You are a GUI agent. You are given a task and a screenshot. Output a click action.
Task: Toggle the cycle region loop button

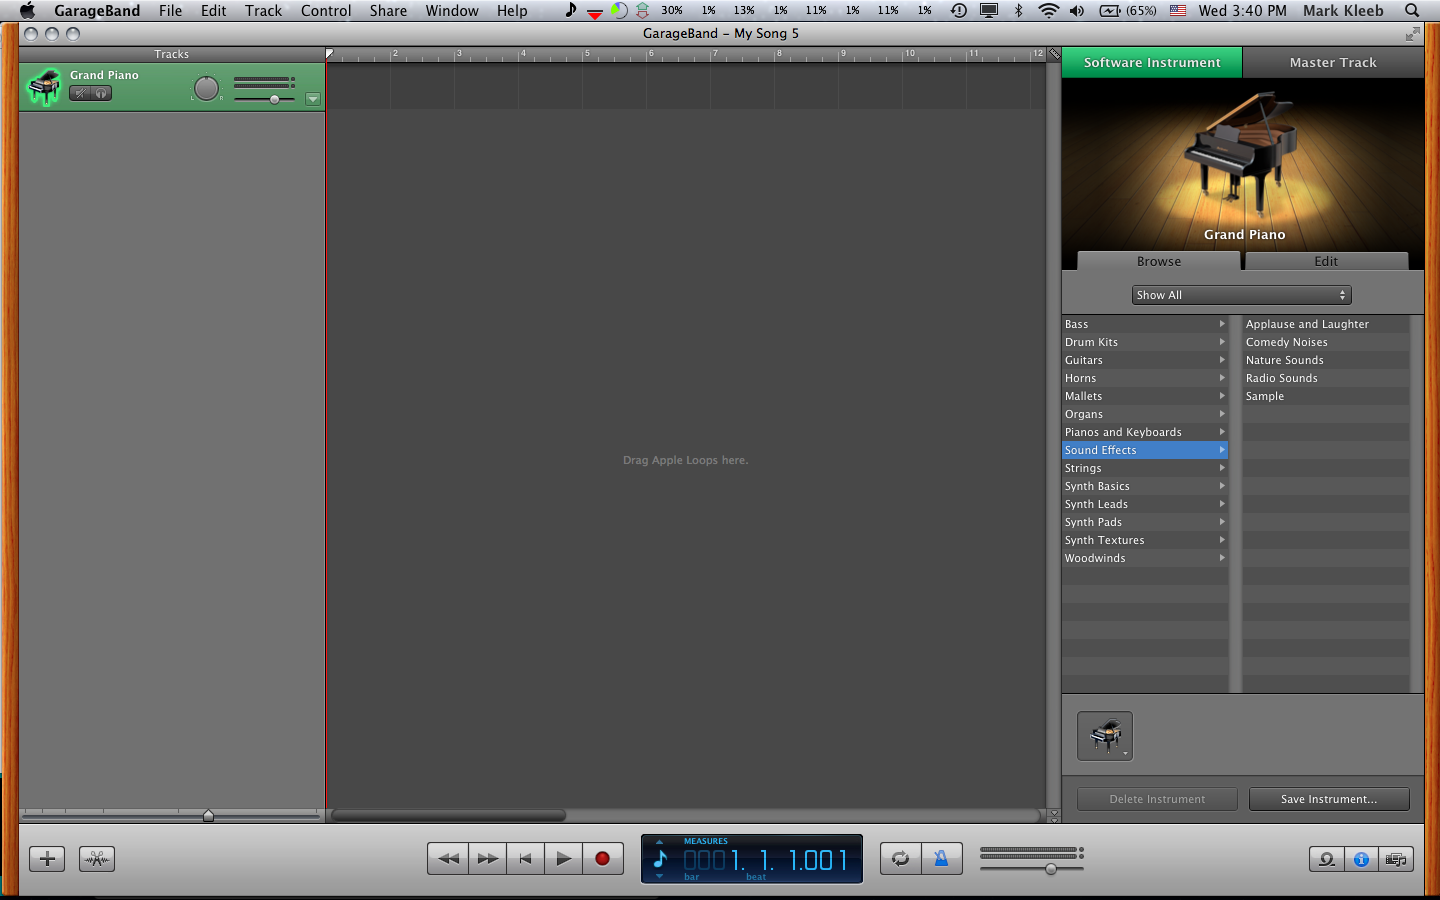pos(901,859)
